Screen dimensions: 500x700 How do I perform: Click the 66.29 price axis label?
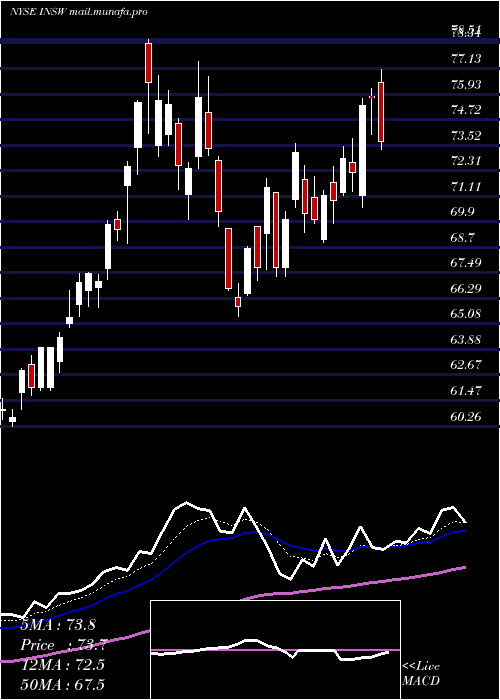point(466,289)
